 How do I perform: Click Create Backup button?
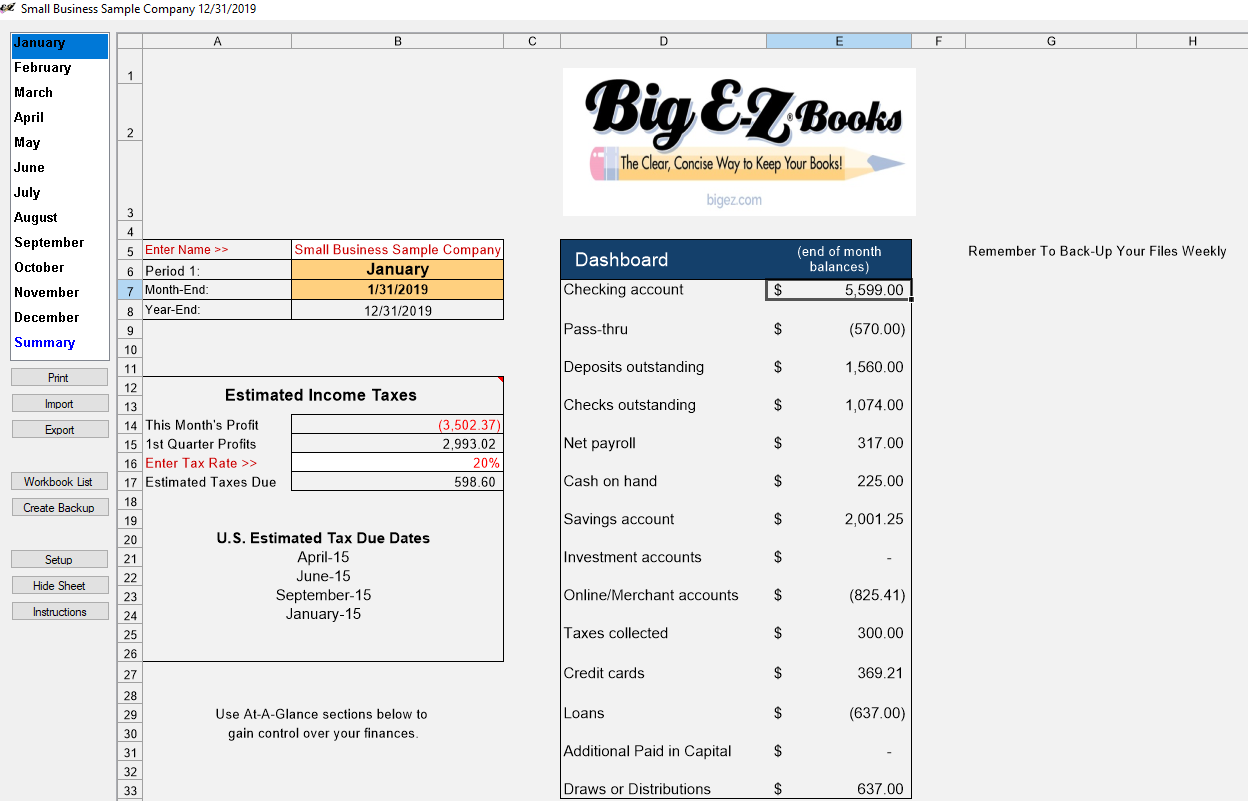[x=59, y=508]
